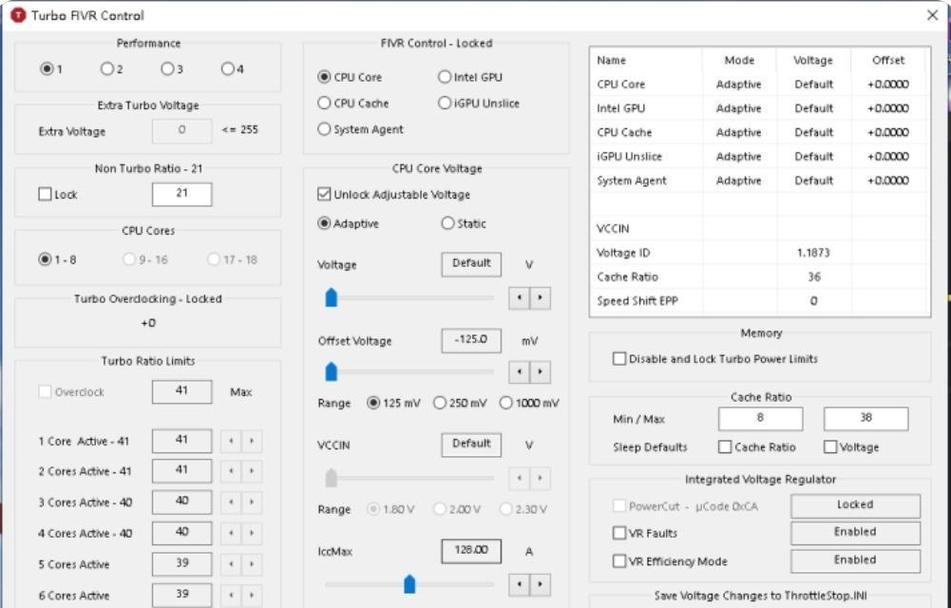Choose Intel GPU in FIVR Control
Viewport: 951px width, 608px height.
[445, 77]
